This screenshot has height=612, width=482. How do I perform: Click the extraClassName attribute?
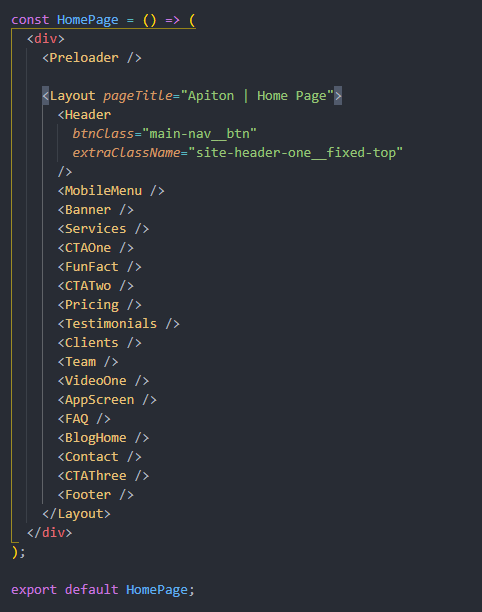[126, 153]
